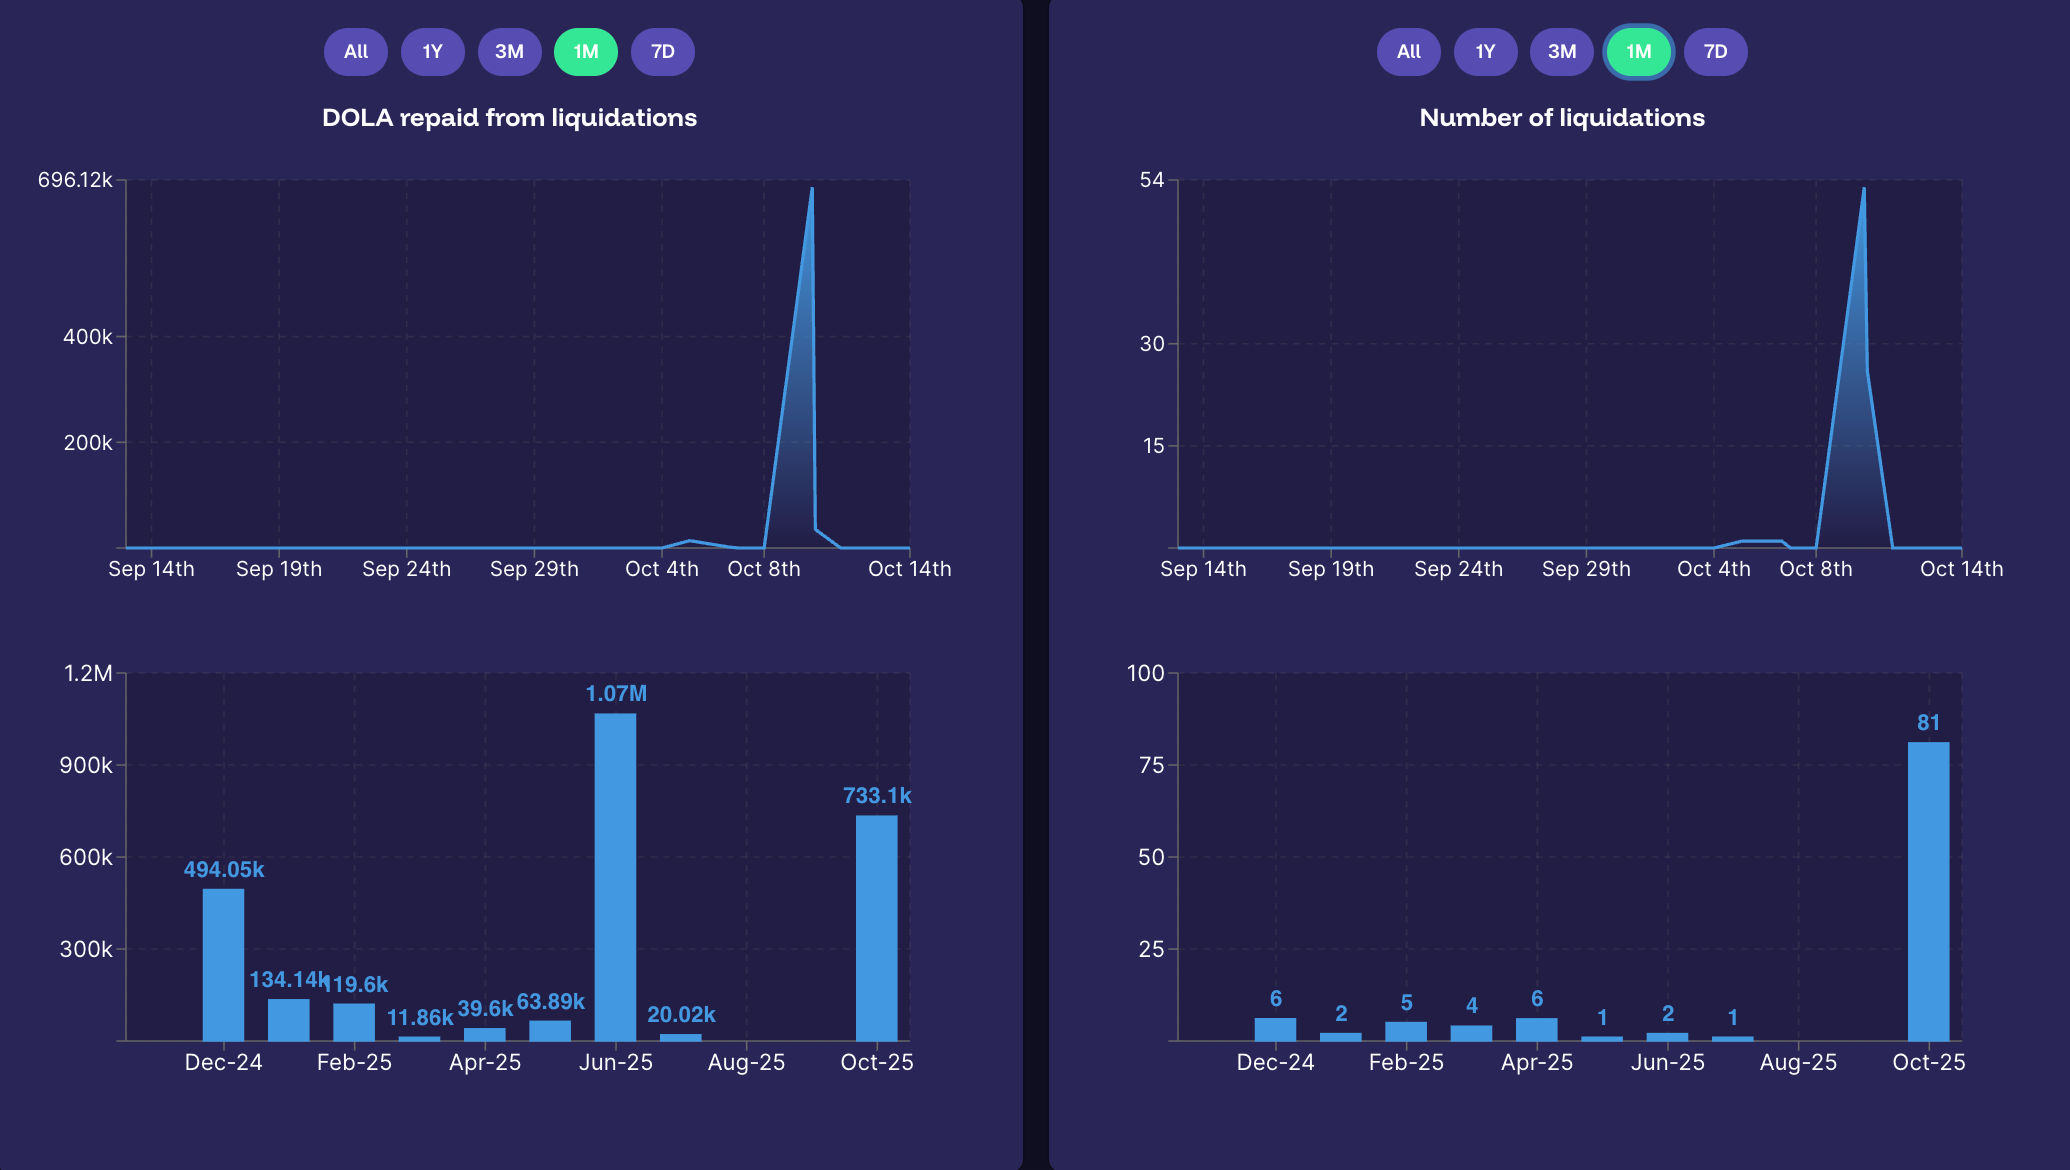
Task: Select 1Y range for DOLA repaid chart
Action: click(432, 52)
